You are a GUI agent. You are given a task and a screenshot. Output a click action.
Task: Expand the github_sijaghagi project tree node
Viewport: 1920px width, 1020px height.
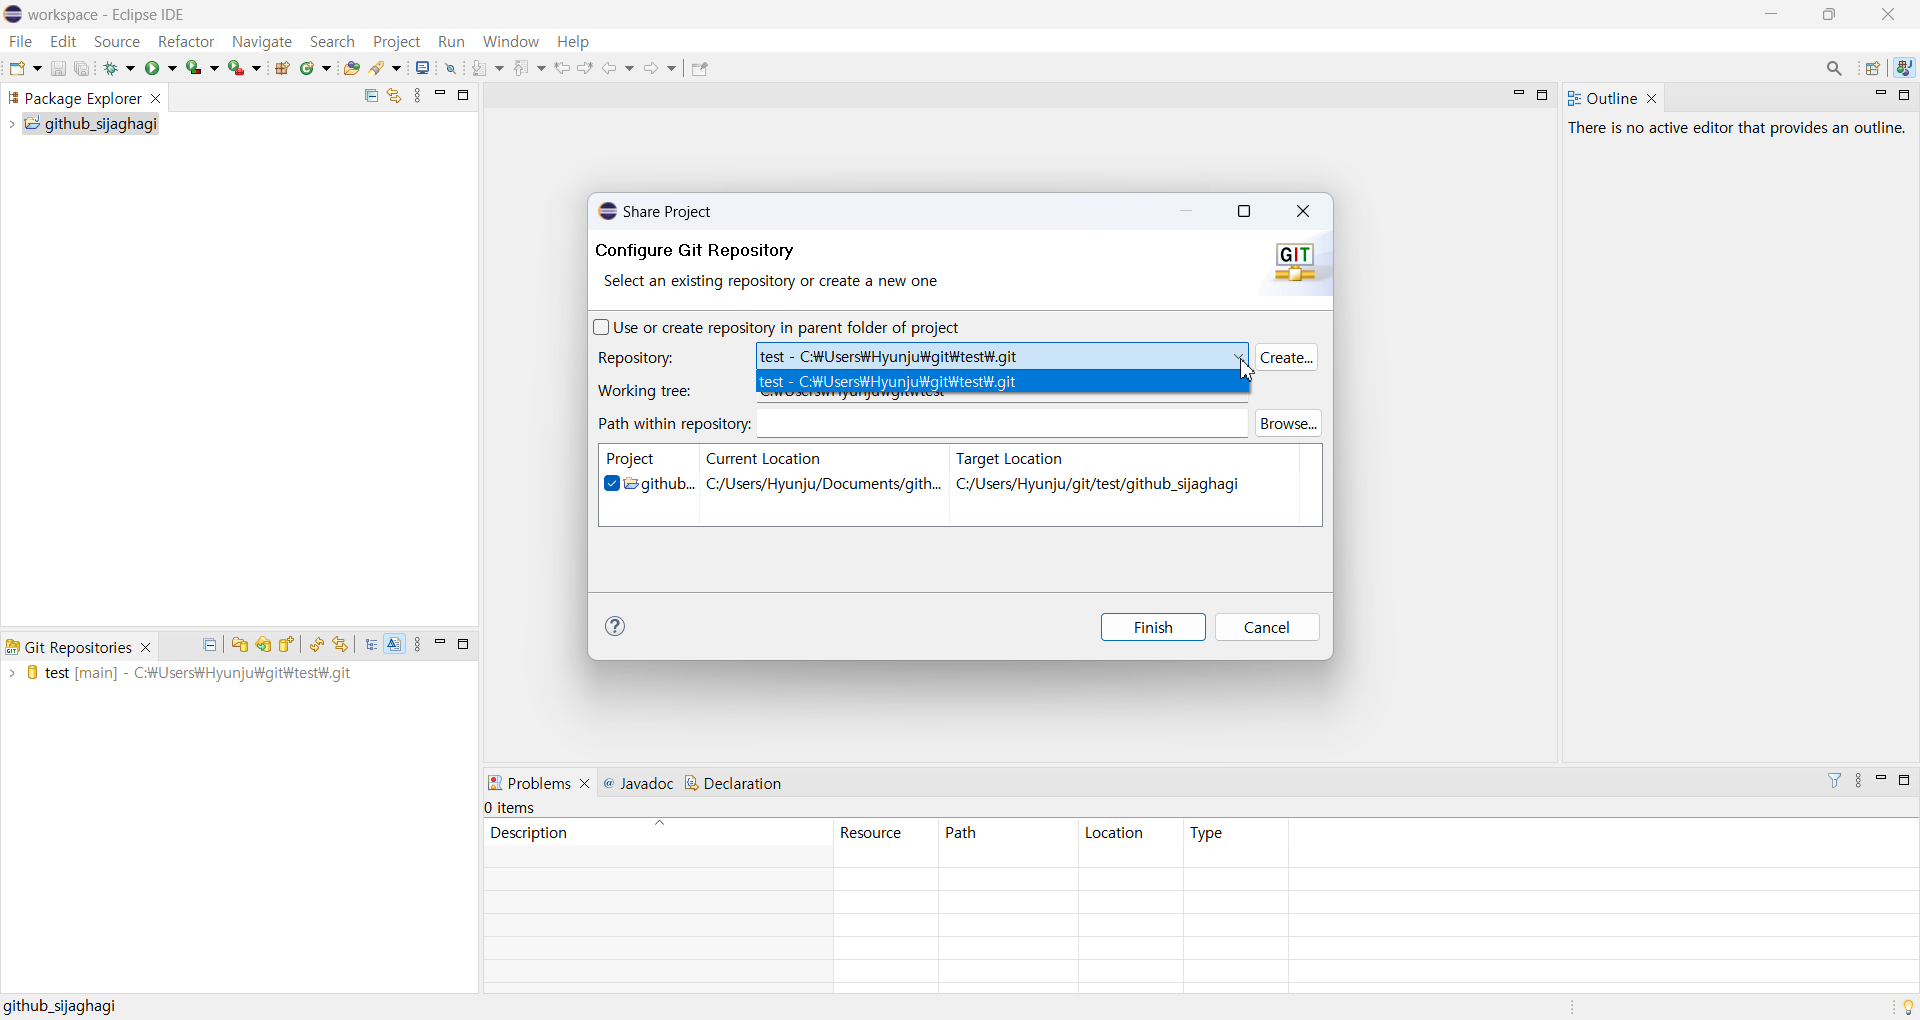11,125
